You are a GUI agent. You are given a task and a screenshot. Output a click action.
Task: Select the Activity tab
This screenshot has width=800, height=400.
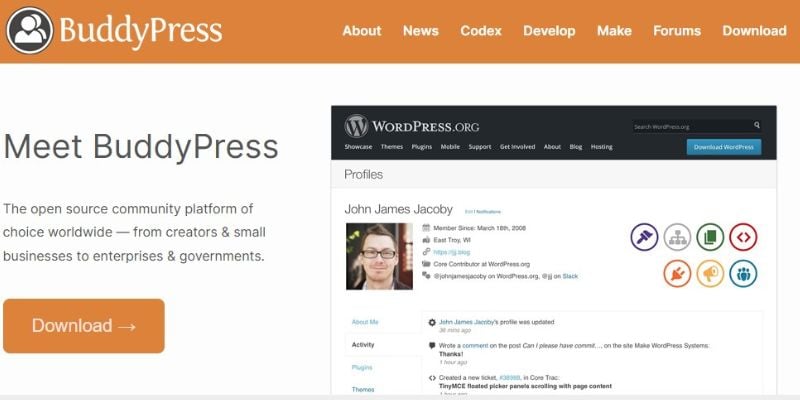[363, 345]
